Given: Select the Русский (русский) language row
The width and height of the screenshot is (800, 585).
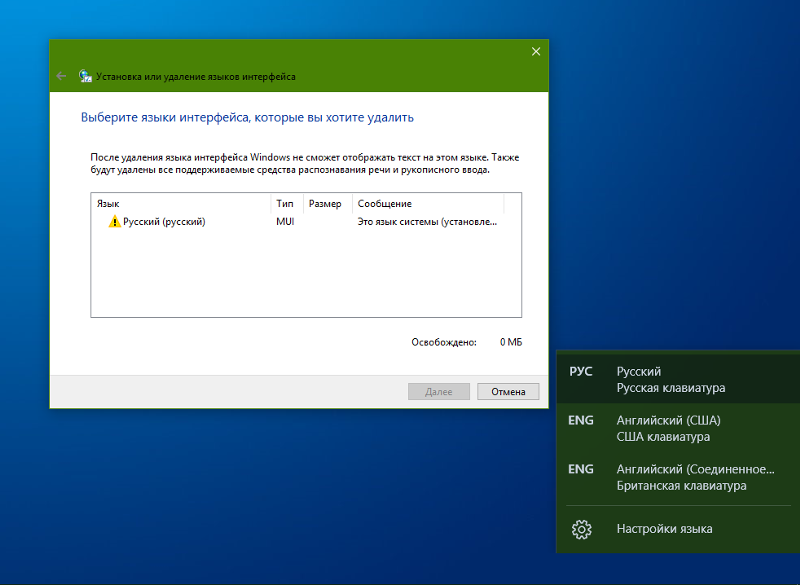Looking at the screenshot, I should point(306,221).
